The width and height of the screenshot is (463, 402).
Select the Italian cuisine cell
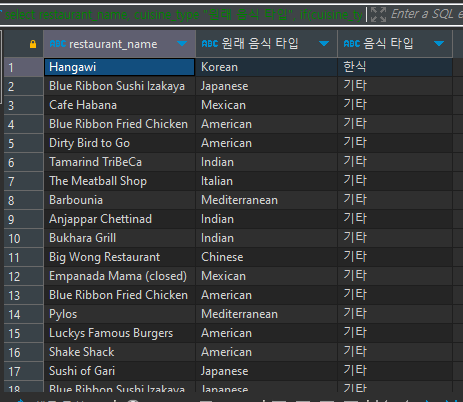(267, 181)
